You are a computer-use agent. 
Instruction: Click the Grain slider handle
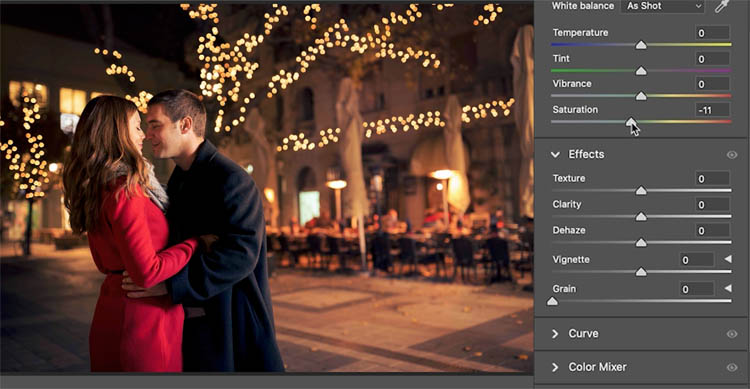[552, 301]
